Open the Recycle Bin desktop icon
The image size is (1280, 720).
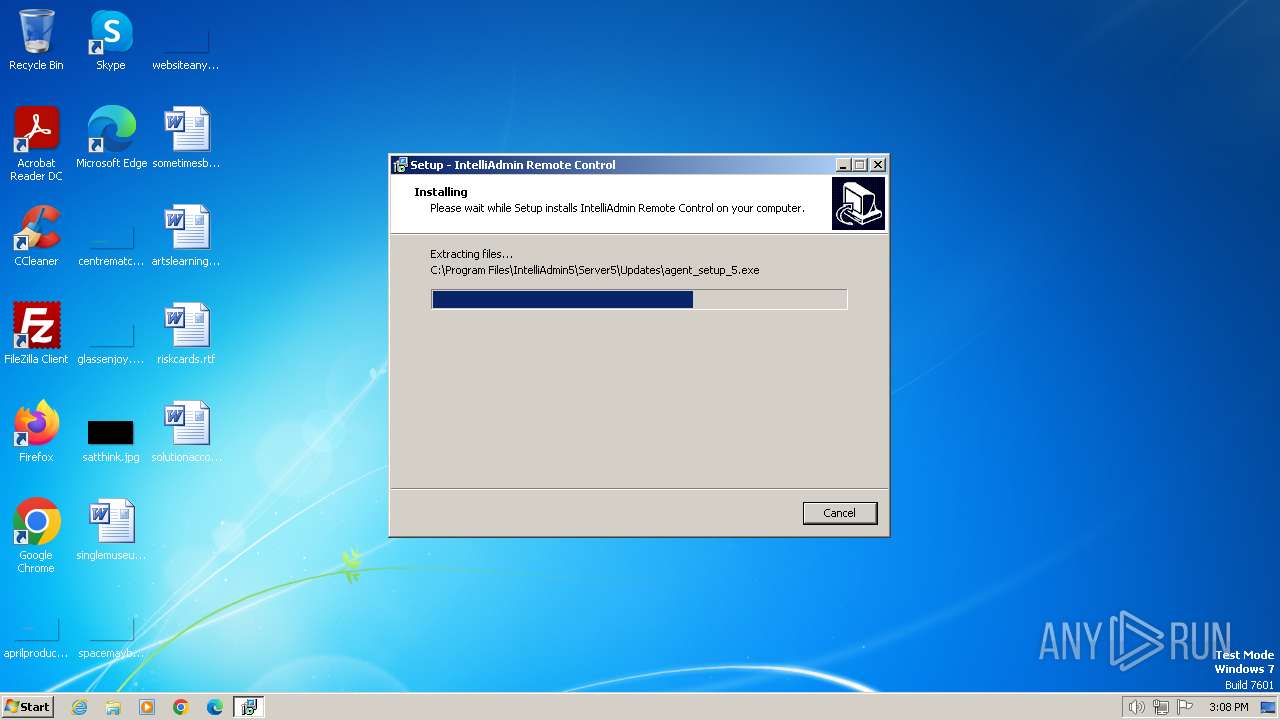36,40
